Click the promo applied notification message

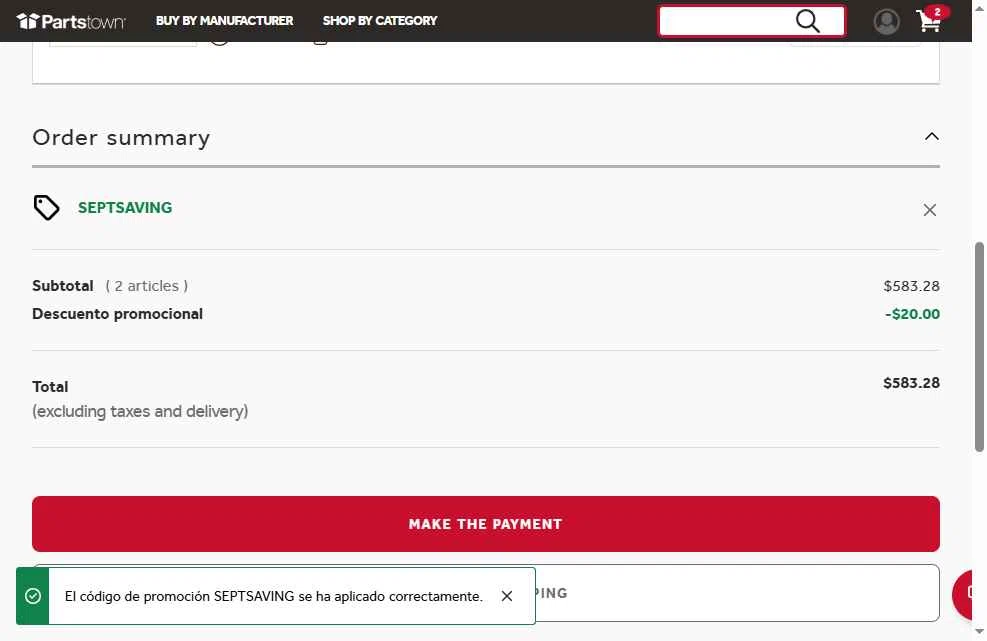point(274,596)
